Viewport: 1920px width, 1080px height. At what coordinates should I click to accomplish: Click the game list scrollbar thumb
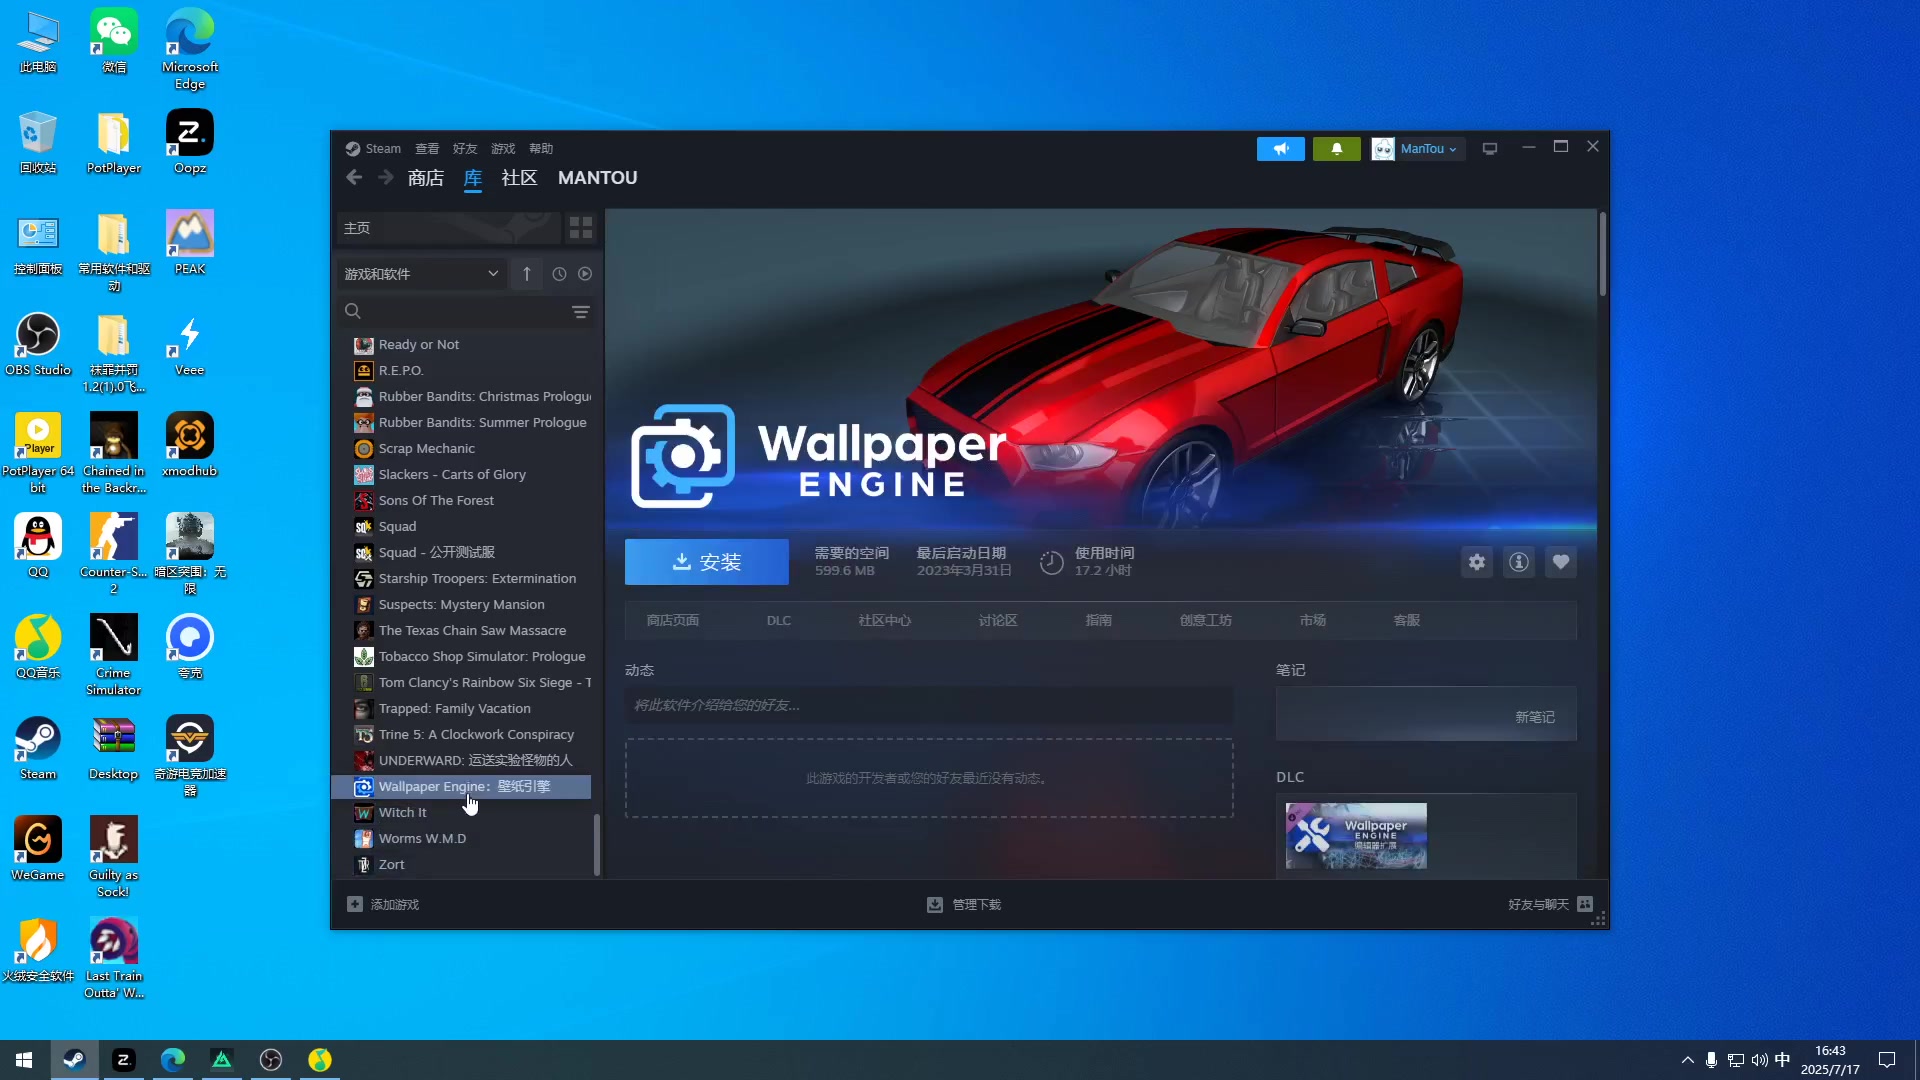coord(597,845)
